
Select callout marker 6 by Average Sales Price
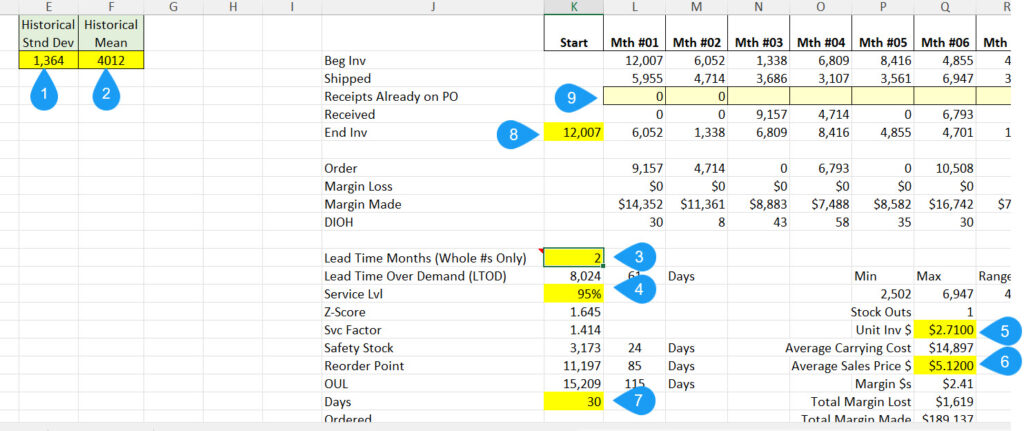coord(1000,364)
